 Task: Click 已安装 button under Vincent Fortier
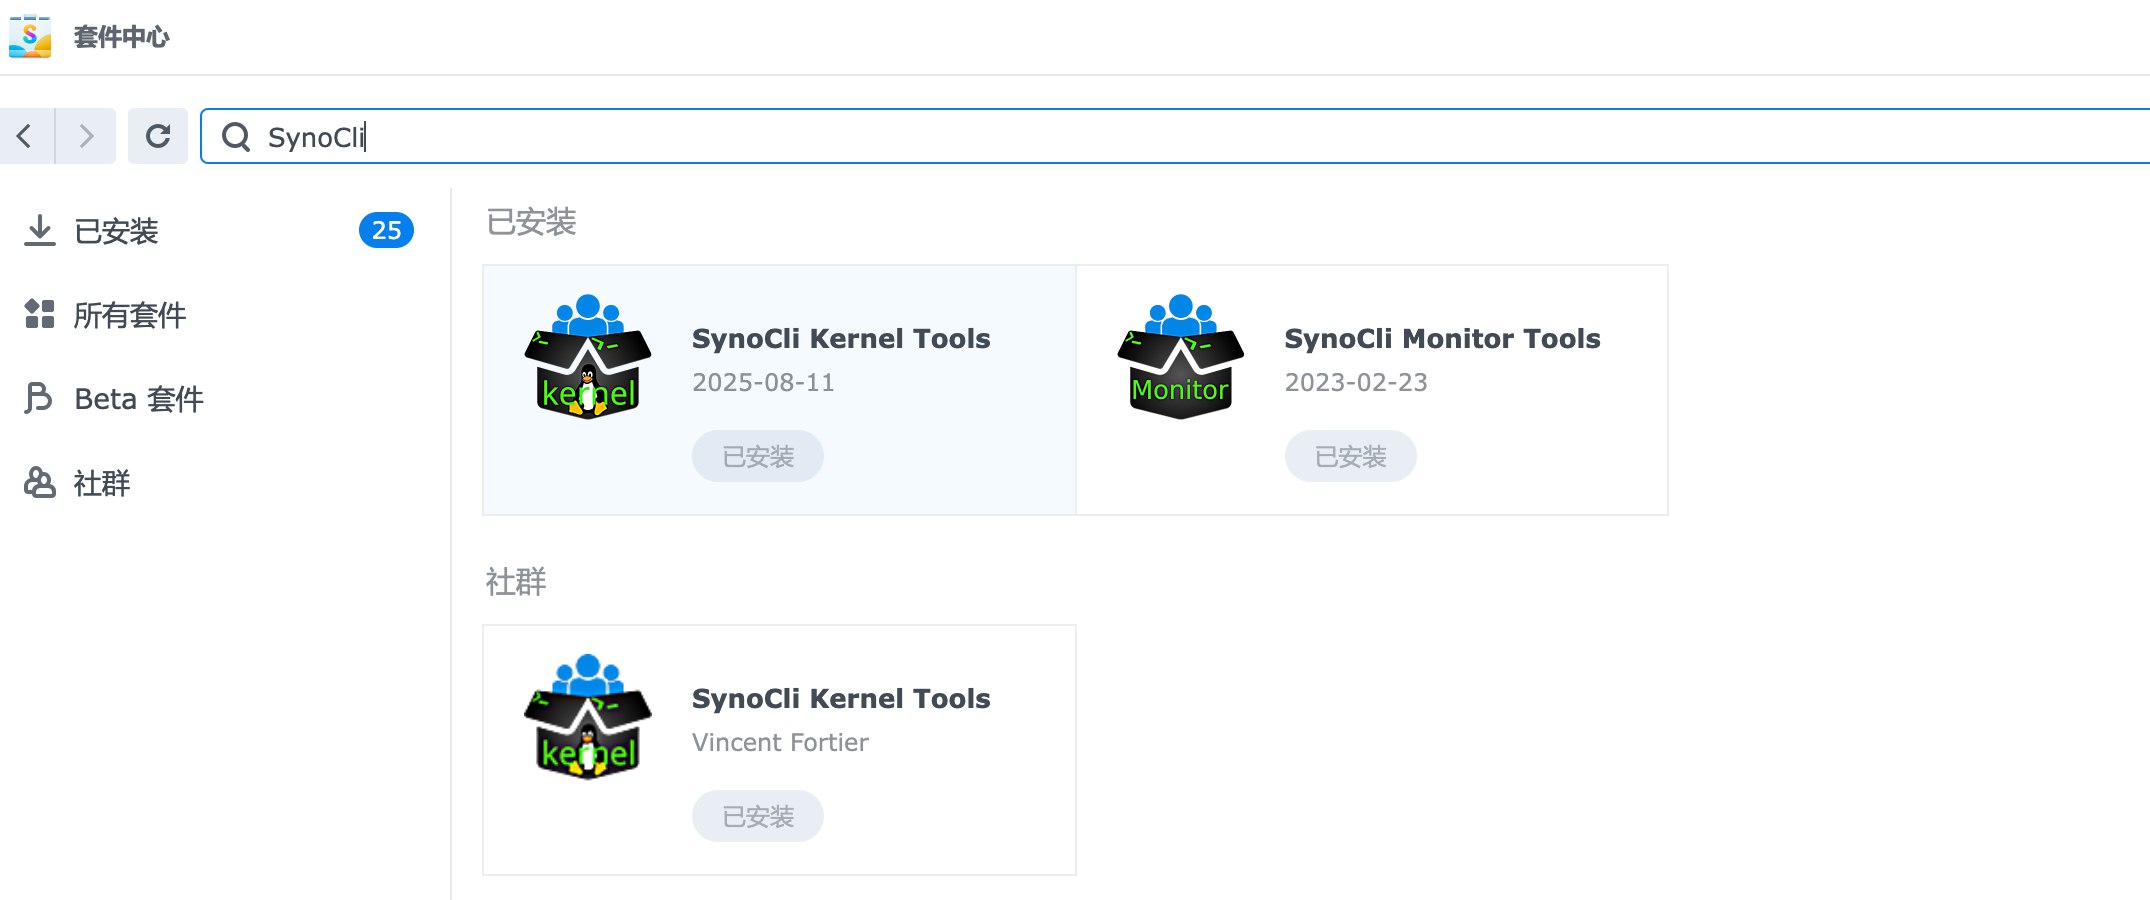pyautogui.click(x=758, y=816)
